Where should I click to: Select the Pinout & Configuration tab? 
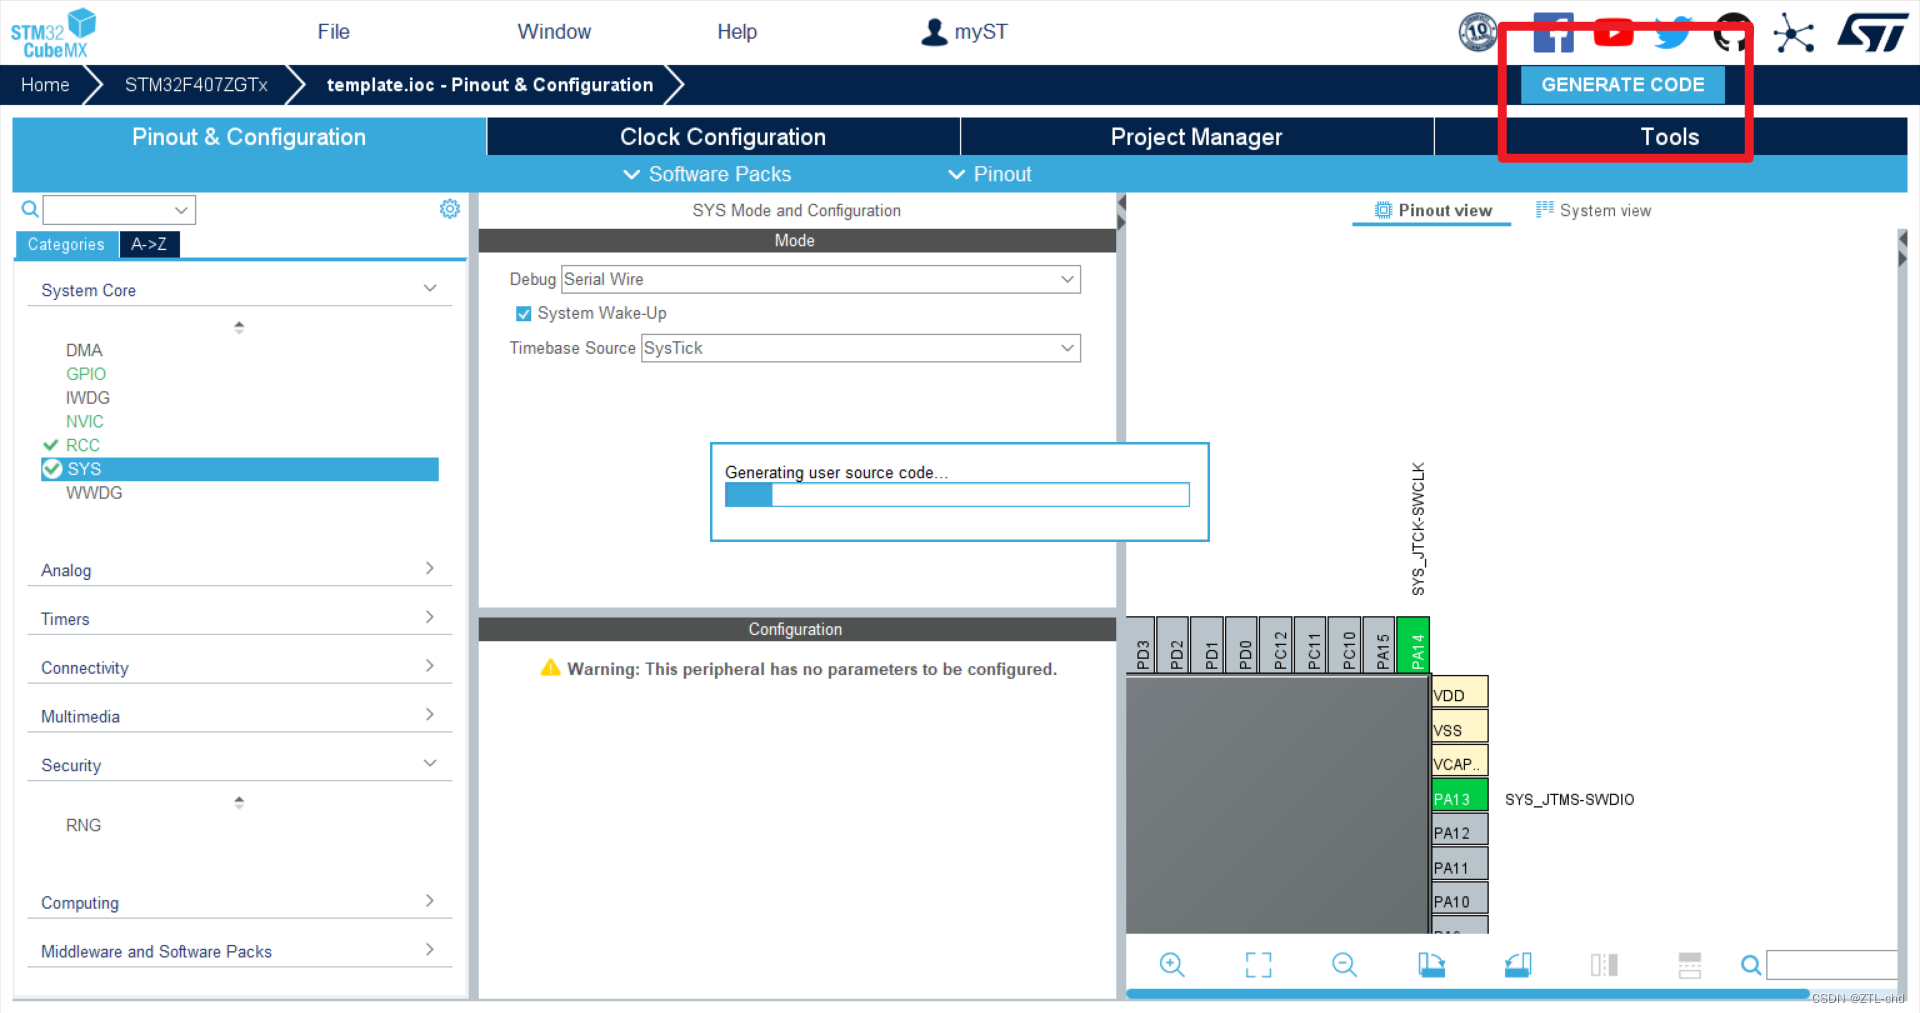coord(249,137)
